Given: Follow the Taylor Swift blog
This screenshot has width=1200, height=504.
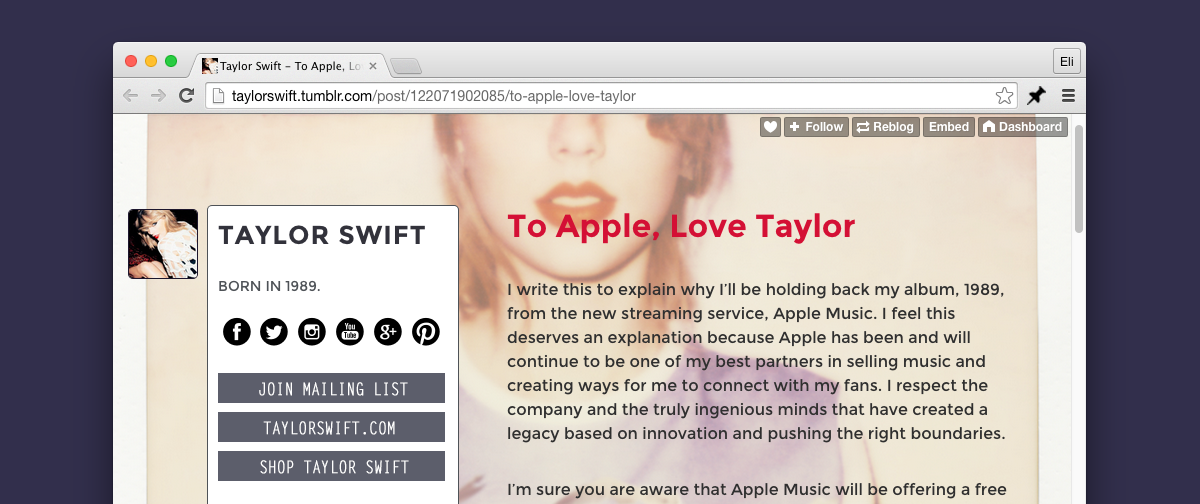Looking at the screenshot, I should tap(816, 127).
